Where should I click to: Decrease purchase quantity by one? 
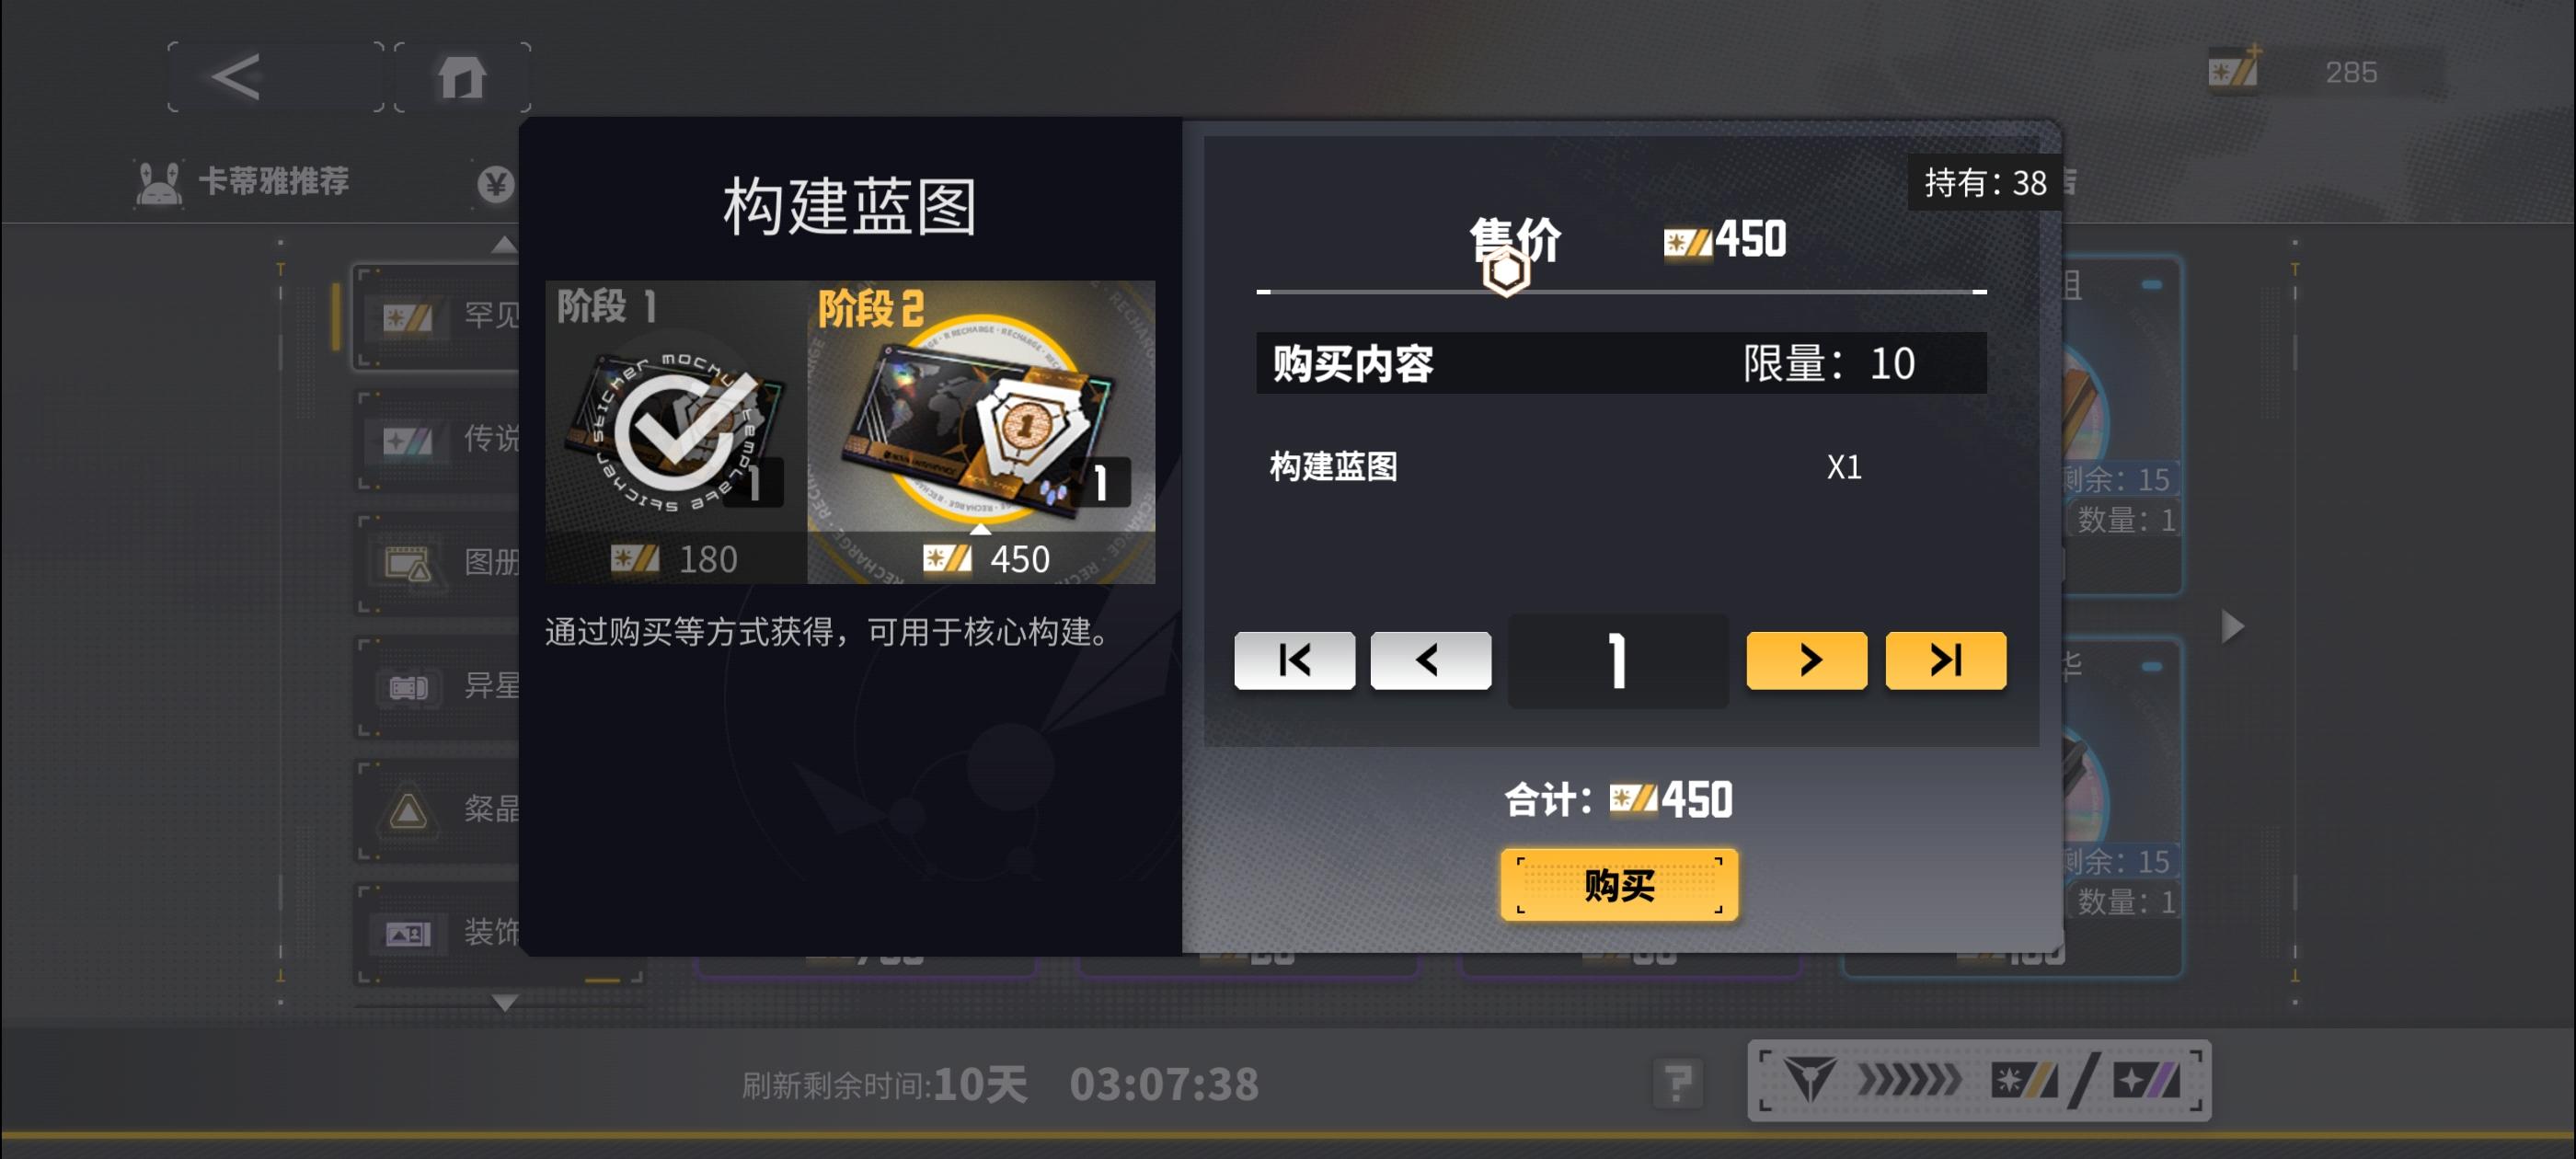(1430, 660)
